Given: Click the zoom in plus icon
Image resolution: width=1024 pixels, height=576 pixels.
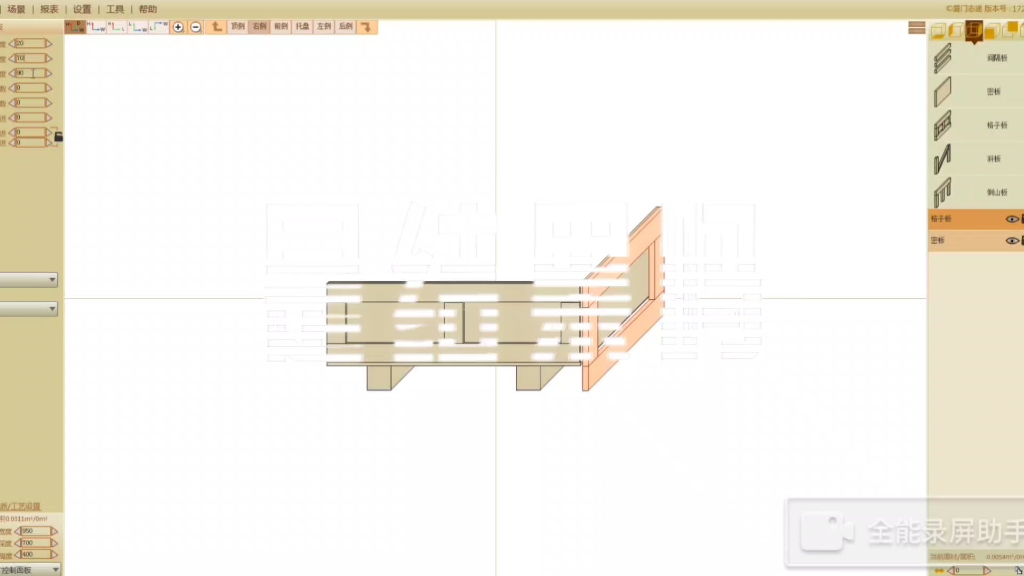Looking at the screenshot, I should coord(178,27).
